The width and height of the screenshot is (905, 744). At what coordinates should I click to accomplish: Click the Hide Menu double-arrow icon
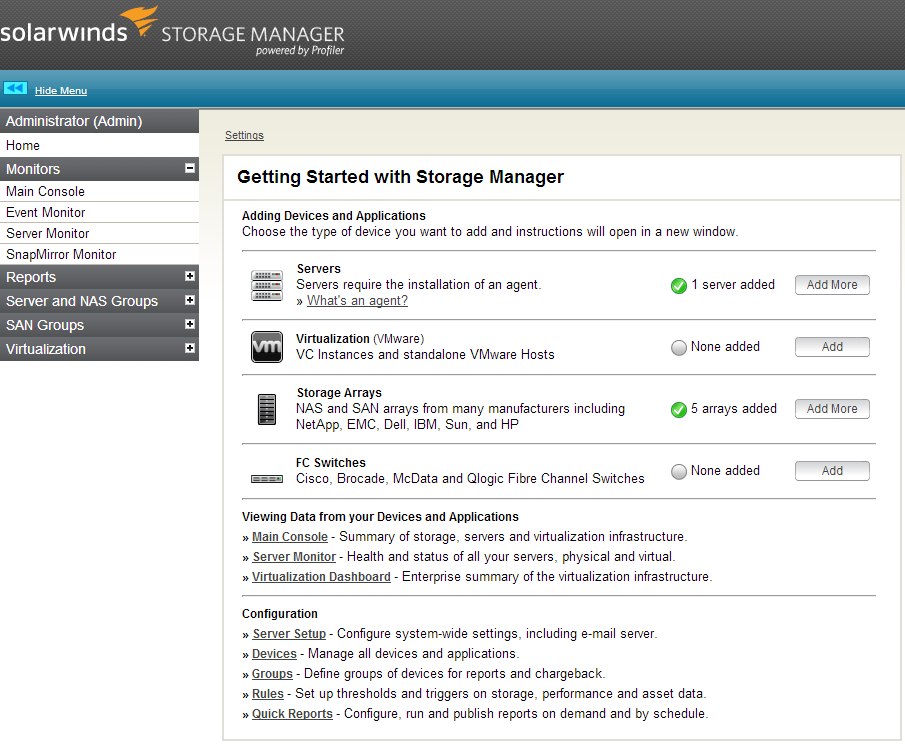click(15, 89)
